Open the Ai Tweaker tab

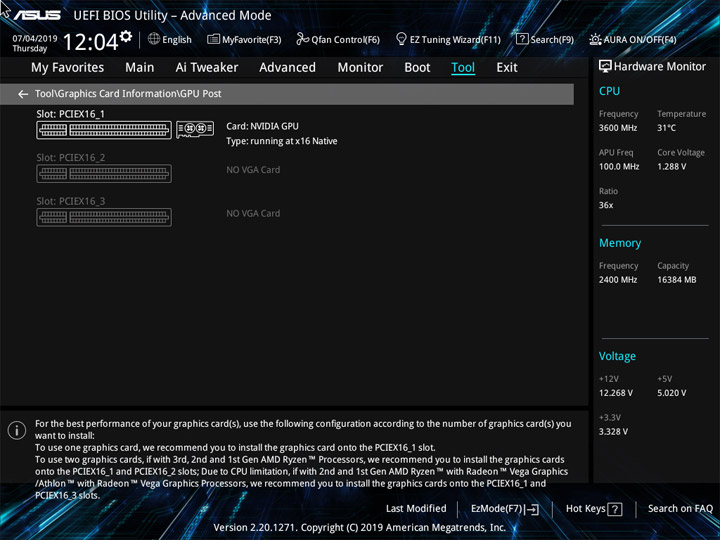207,68
